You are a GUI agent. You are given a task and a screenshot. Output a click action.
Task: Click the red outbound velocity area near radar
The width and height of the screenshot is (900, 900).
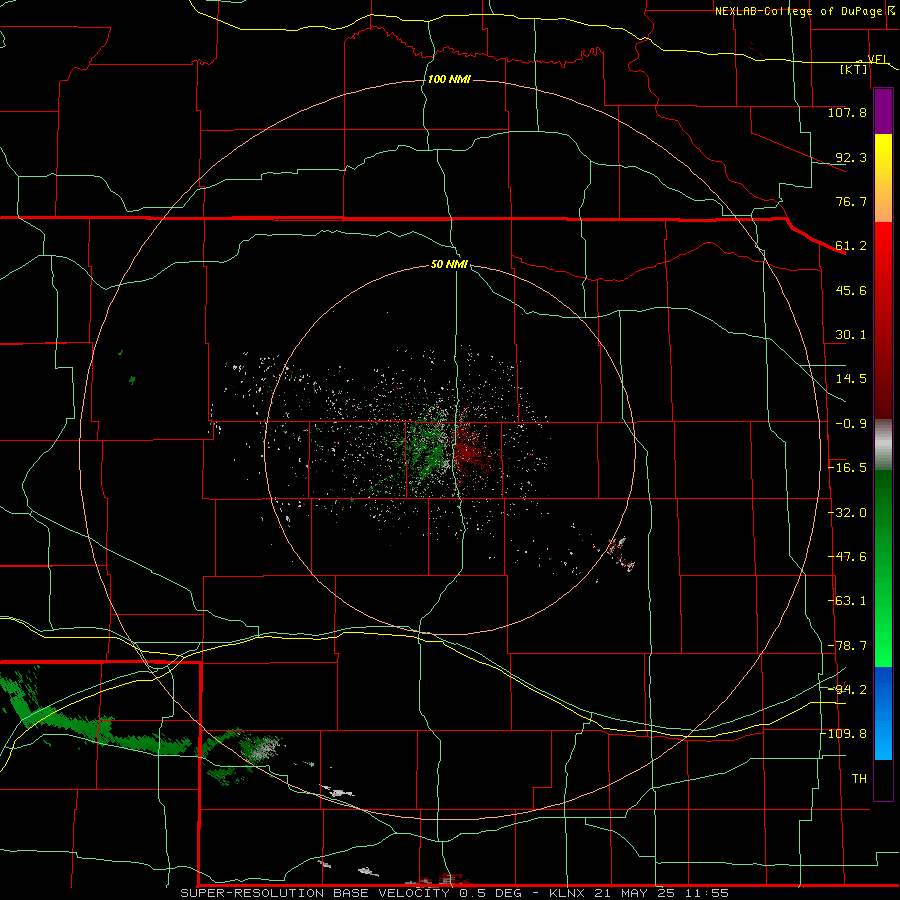click(x=472, y=451)
